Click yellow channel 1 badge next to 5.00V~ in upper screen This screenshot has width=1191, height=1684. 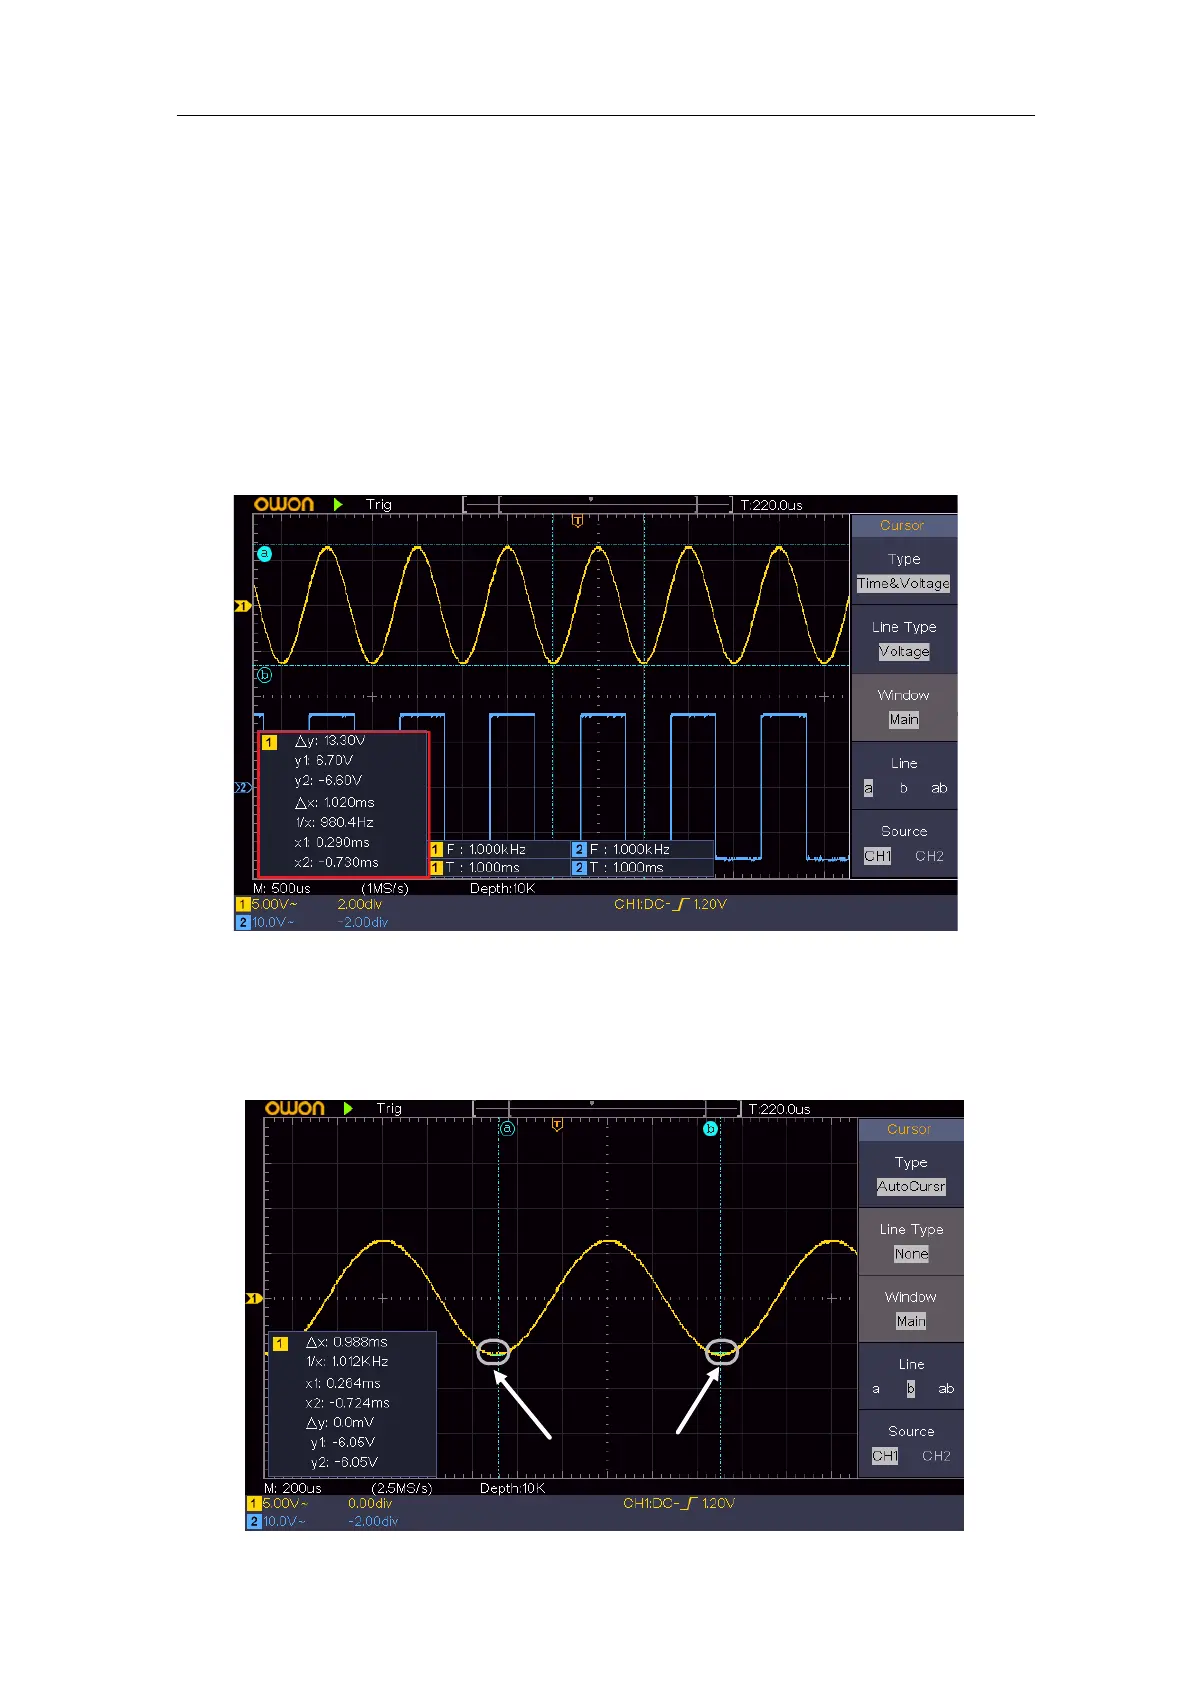point(242,904)
